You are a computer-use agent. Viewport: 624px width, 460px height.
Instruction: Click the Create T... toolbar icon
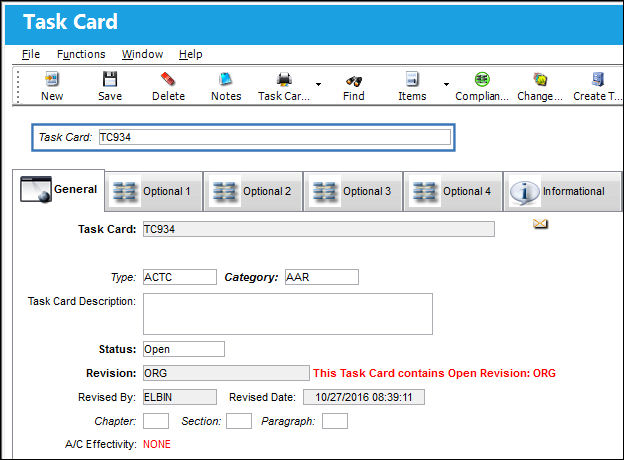pos(598,79)
